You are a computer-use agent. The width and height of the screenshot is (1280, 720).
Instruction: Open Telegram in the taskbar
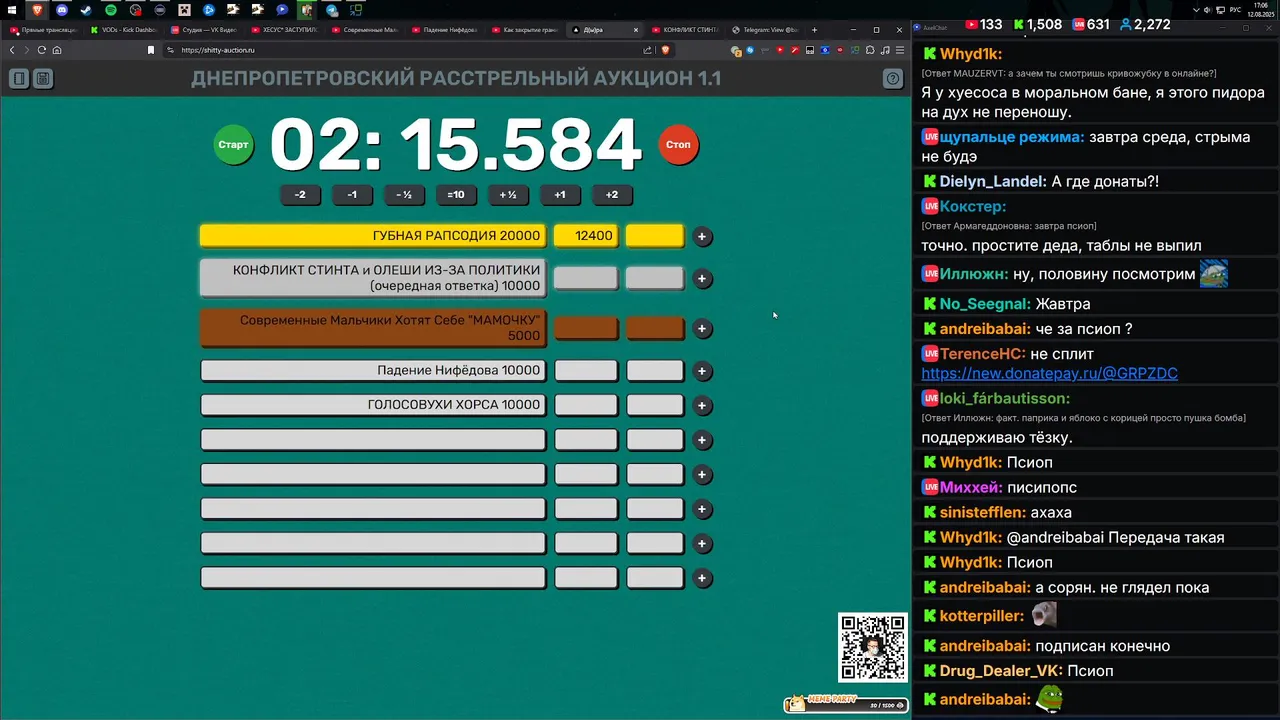(332, 10)
